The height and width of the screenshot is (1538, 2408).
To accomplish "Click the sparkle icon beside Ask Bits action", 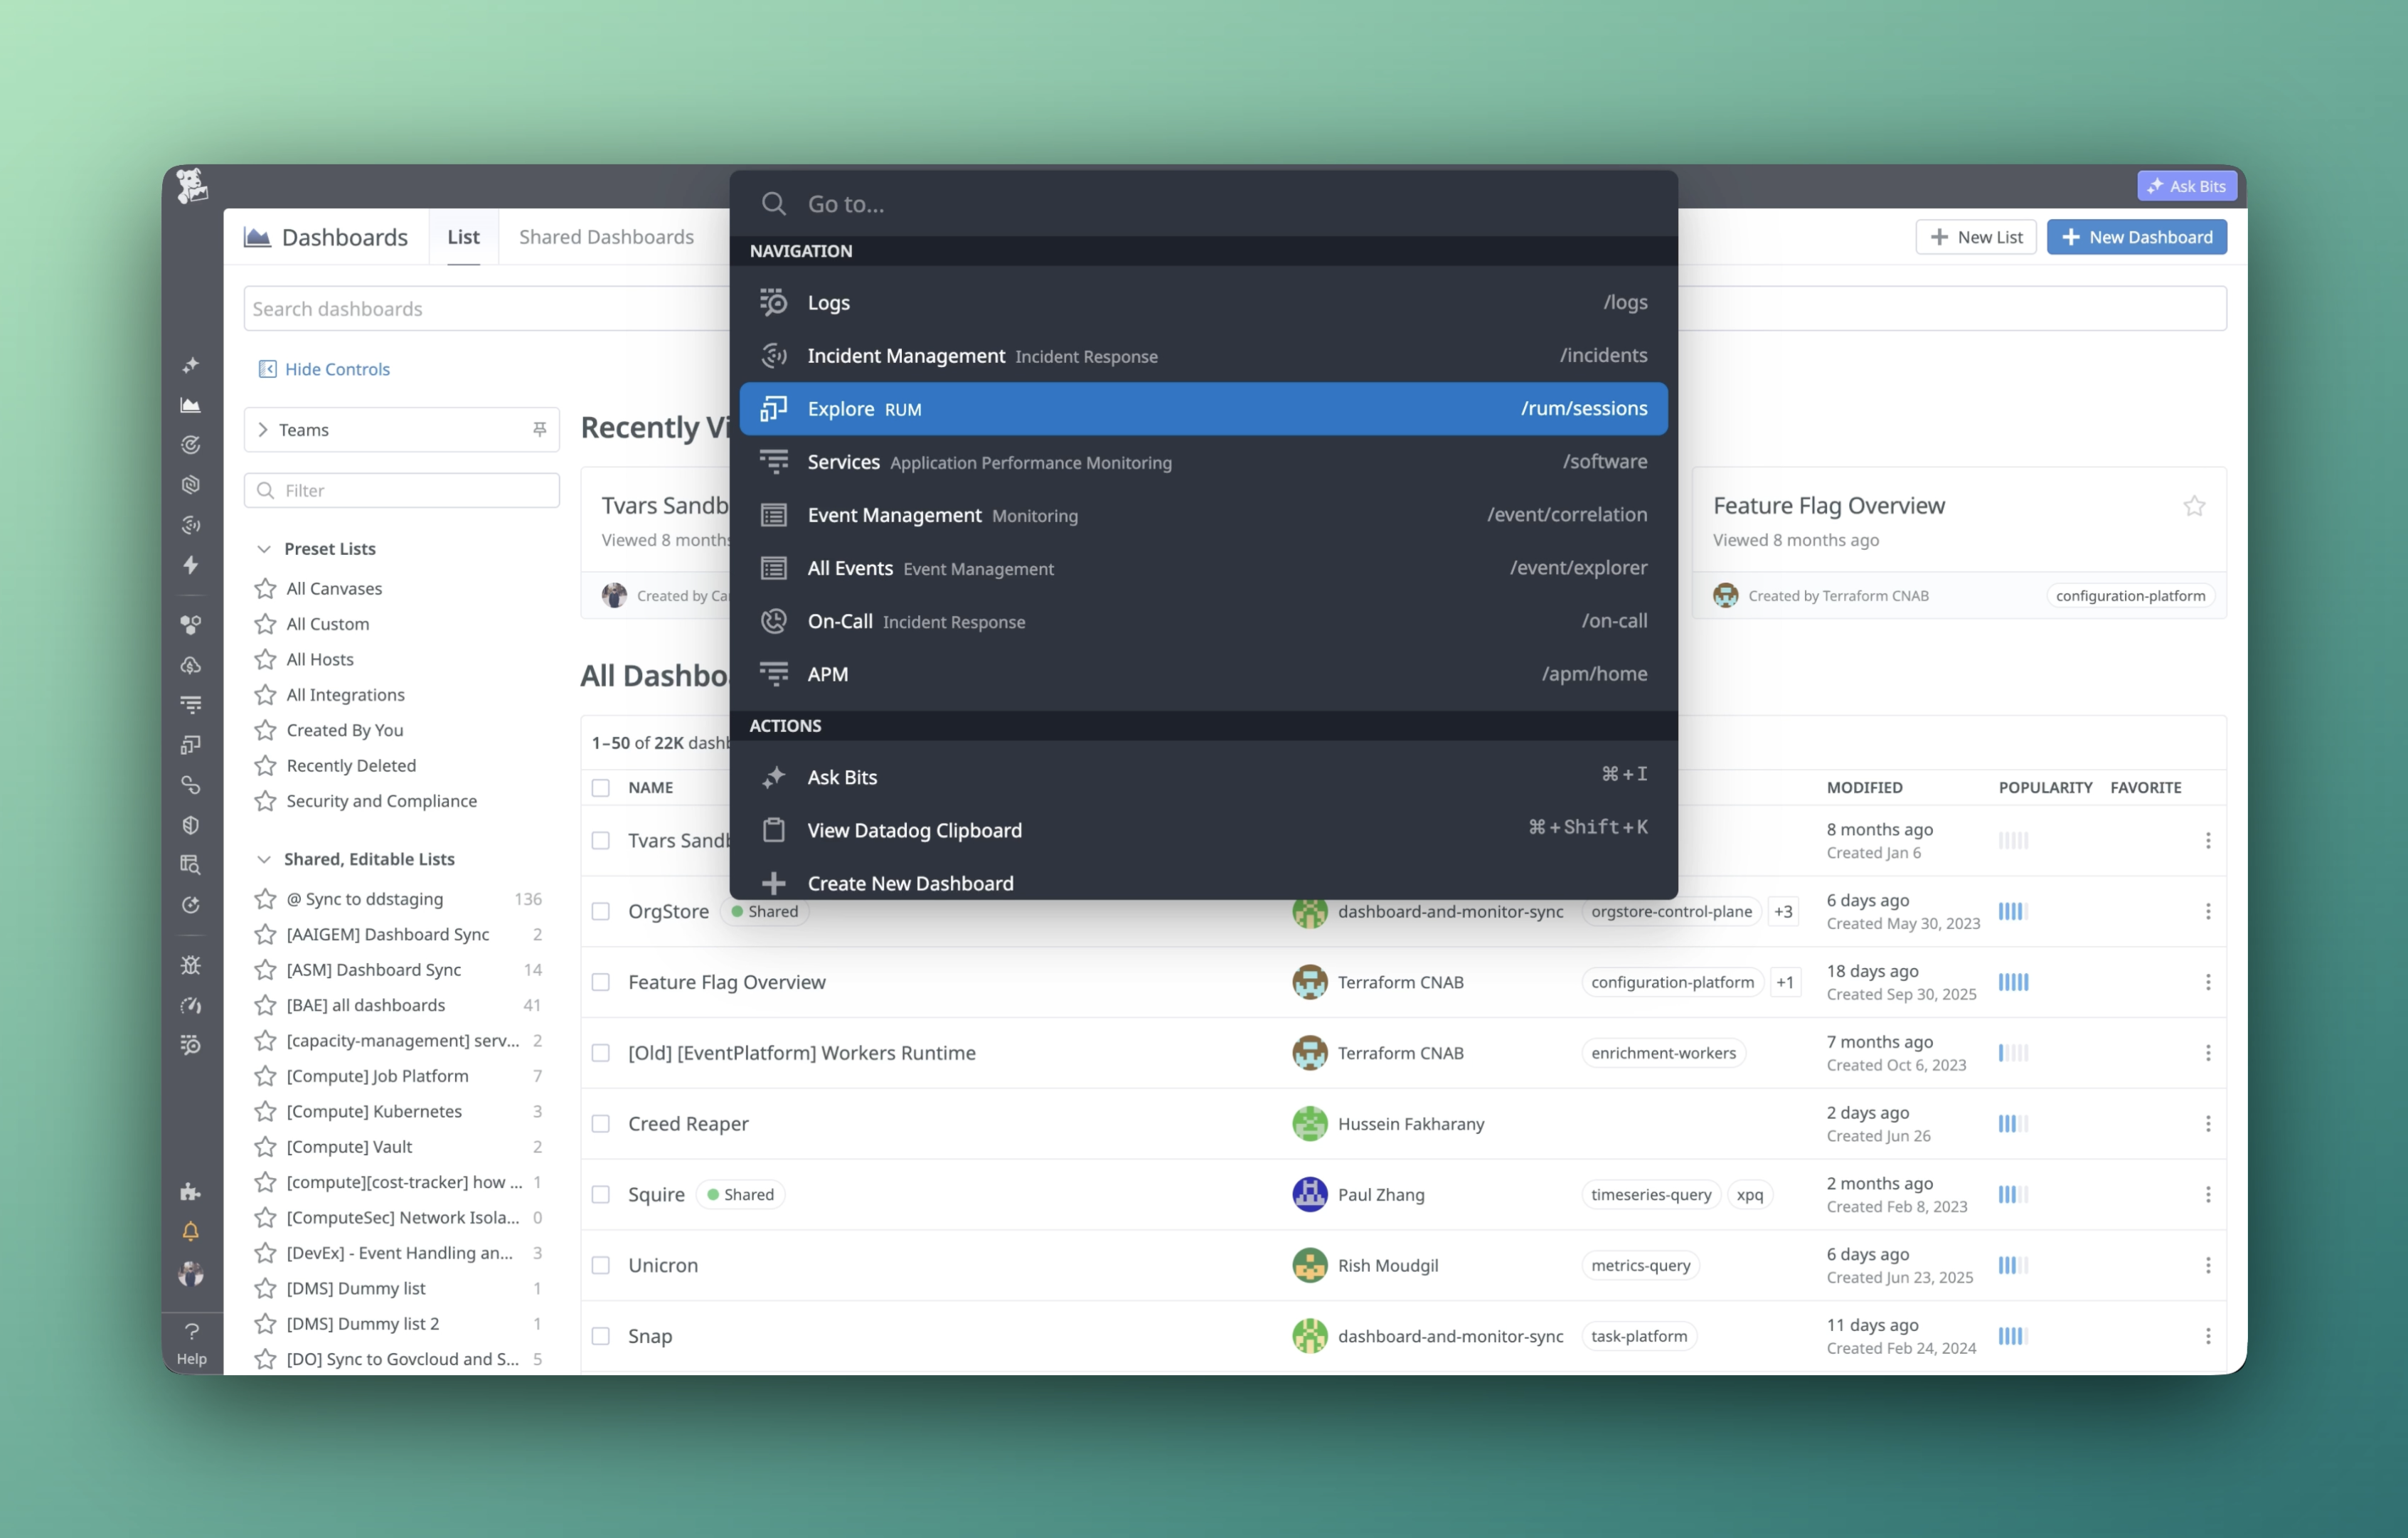I will coord(773,777).
